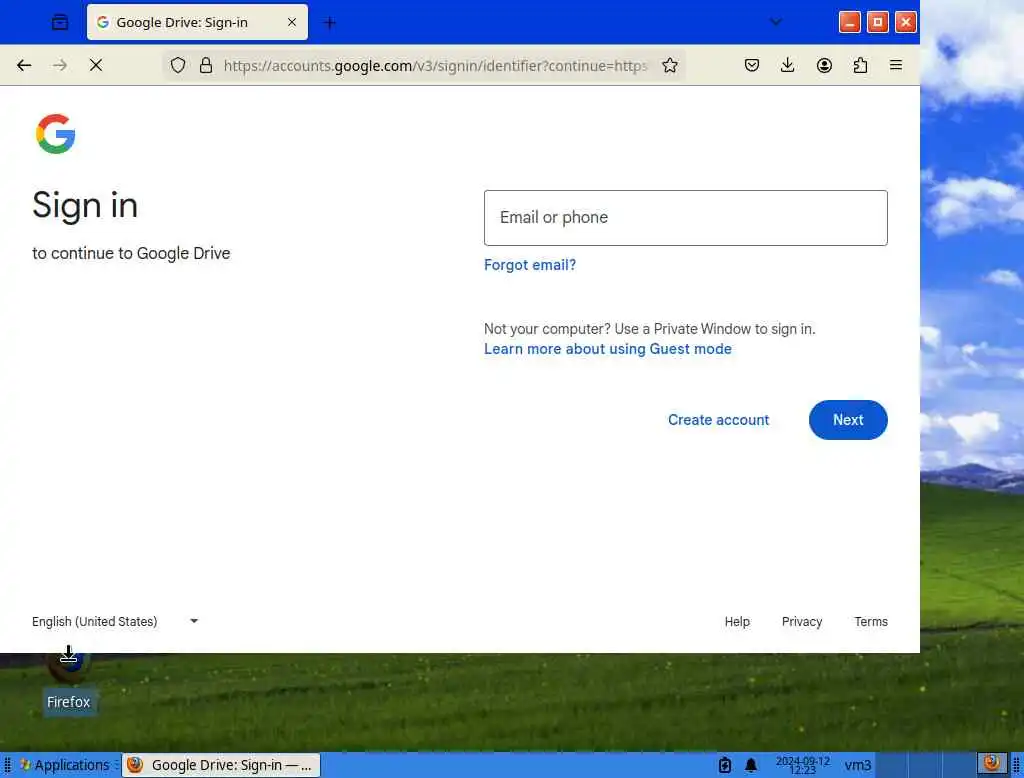Click Firefox icon at panel right end
The image size is (1024, 778).
point(992,763)
